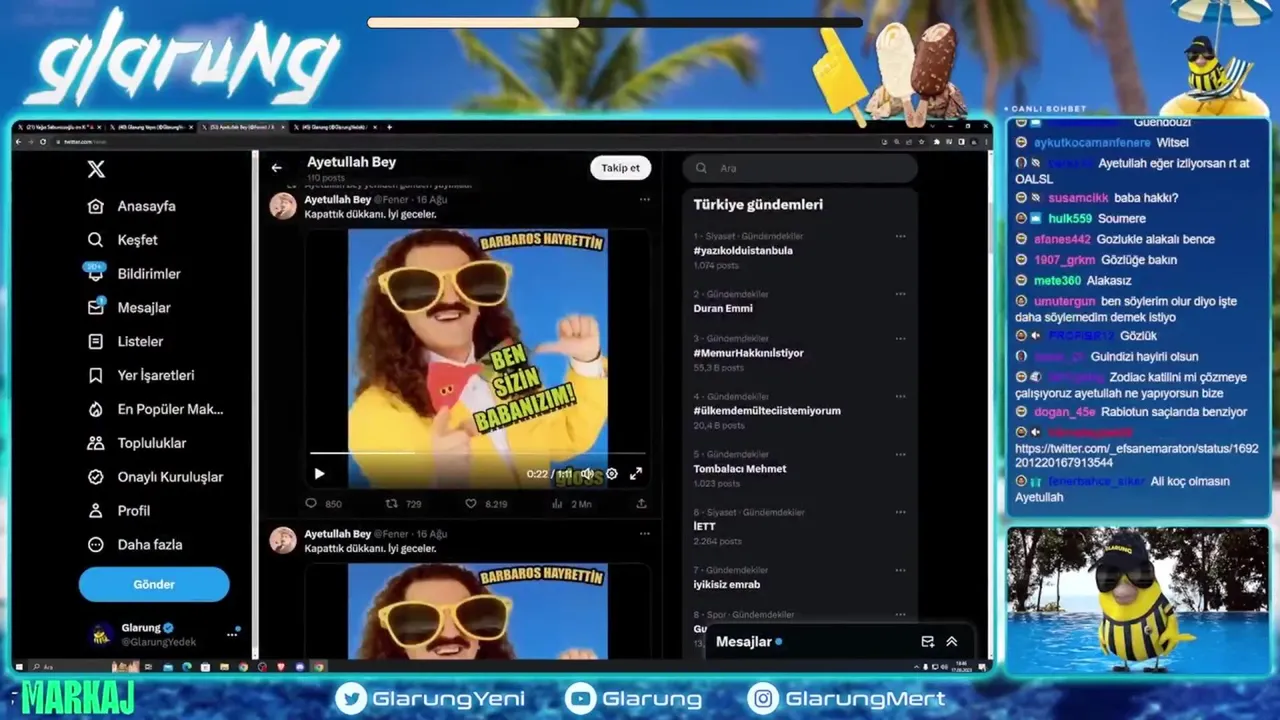Enter fullscreen on the first video

(636, 474)
